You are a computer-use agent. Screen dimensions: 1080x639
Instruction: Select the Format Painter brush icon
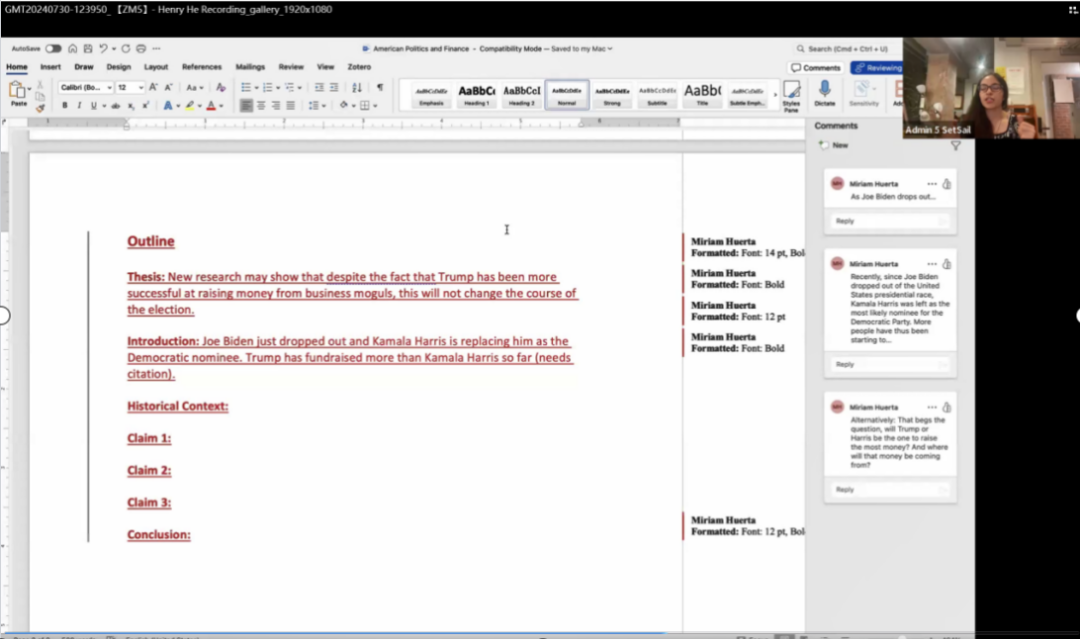40,107
